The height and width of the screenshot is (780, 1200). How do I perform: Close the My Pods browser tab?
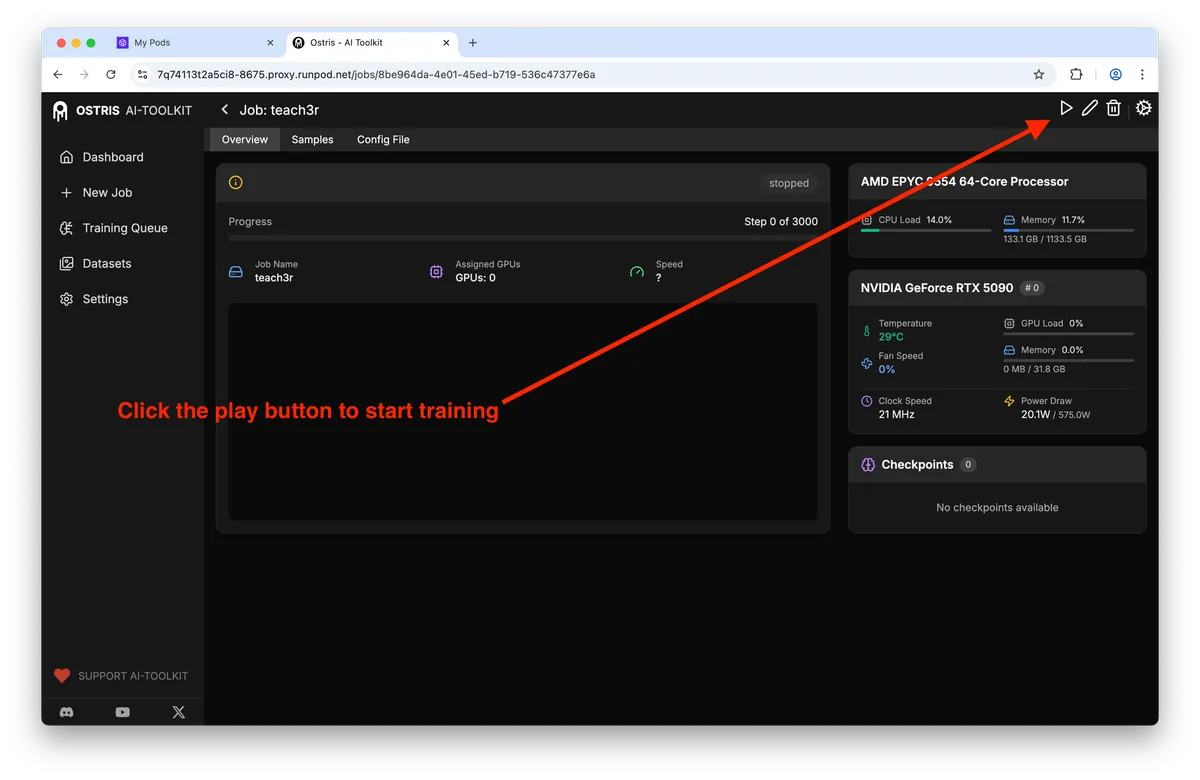coord(270,43)
